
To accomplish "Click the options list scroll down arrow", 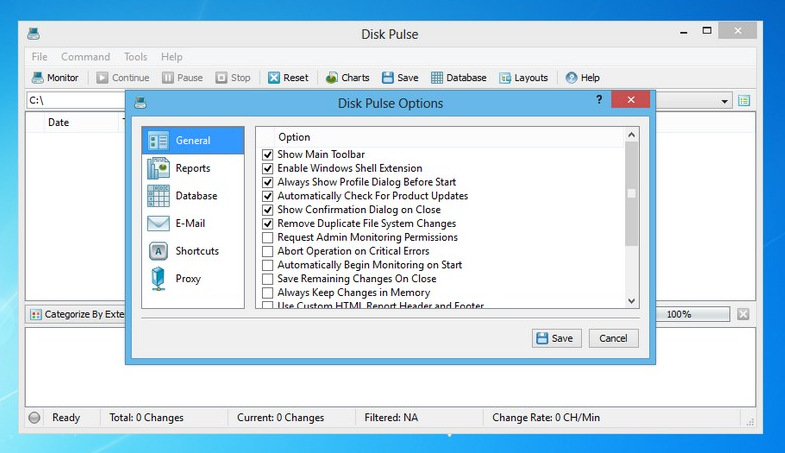I will click(632, 301).
